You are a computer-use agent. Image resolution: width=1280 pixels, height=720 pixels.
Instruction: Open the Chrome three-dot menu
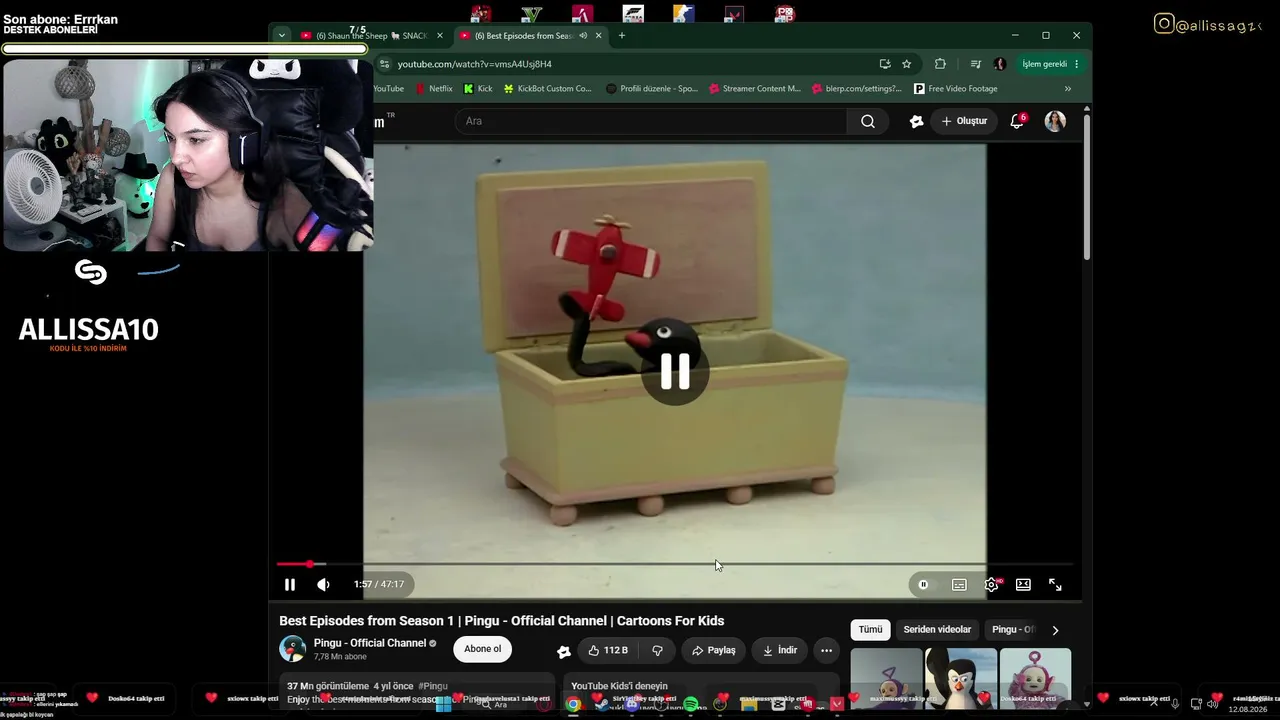[x=1076, y=64]
